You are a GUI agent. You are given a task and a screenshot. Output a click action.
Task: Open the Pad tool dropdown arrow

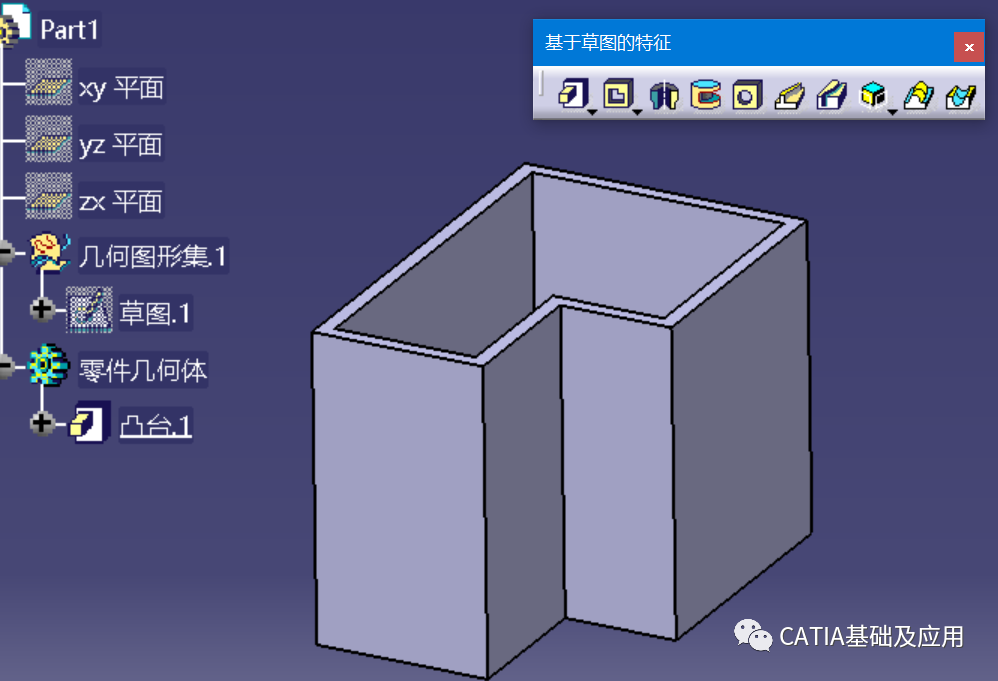(x=593, y=112)
